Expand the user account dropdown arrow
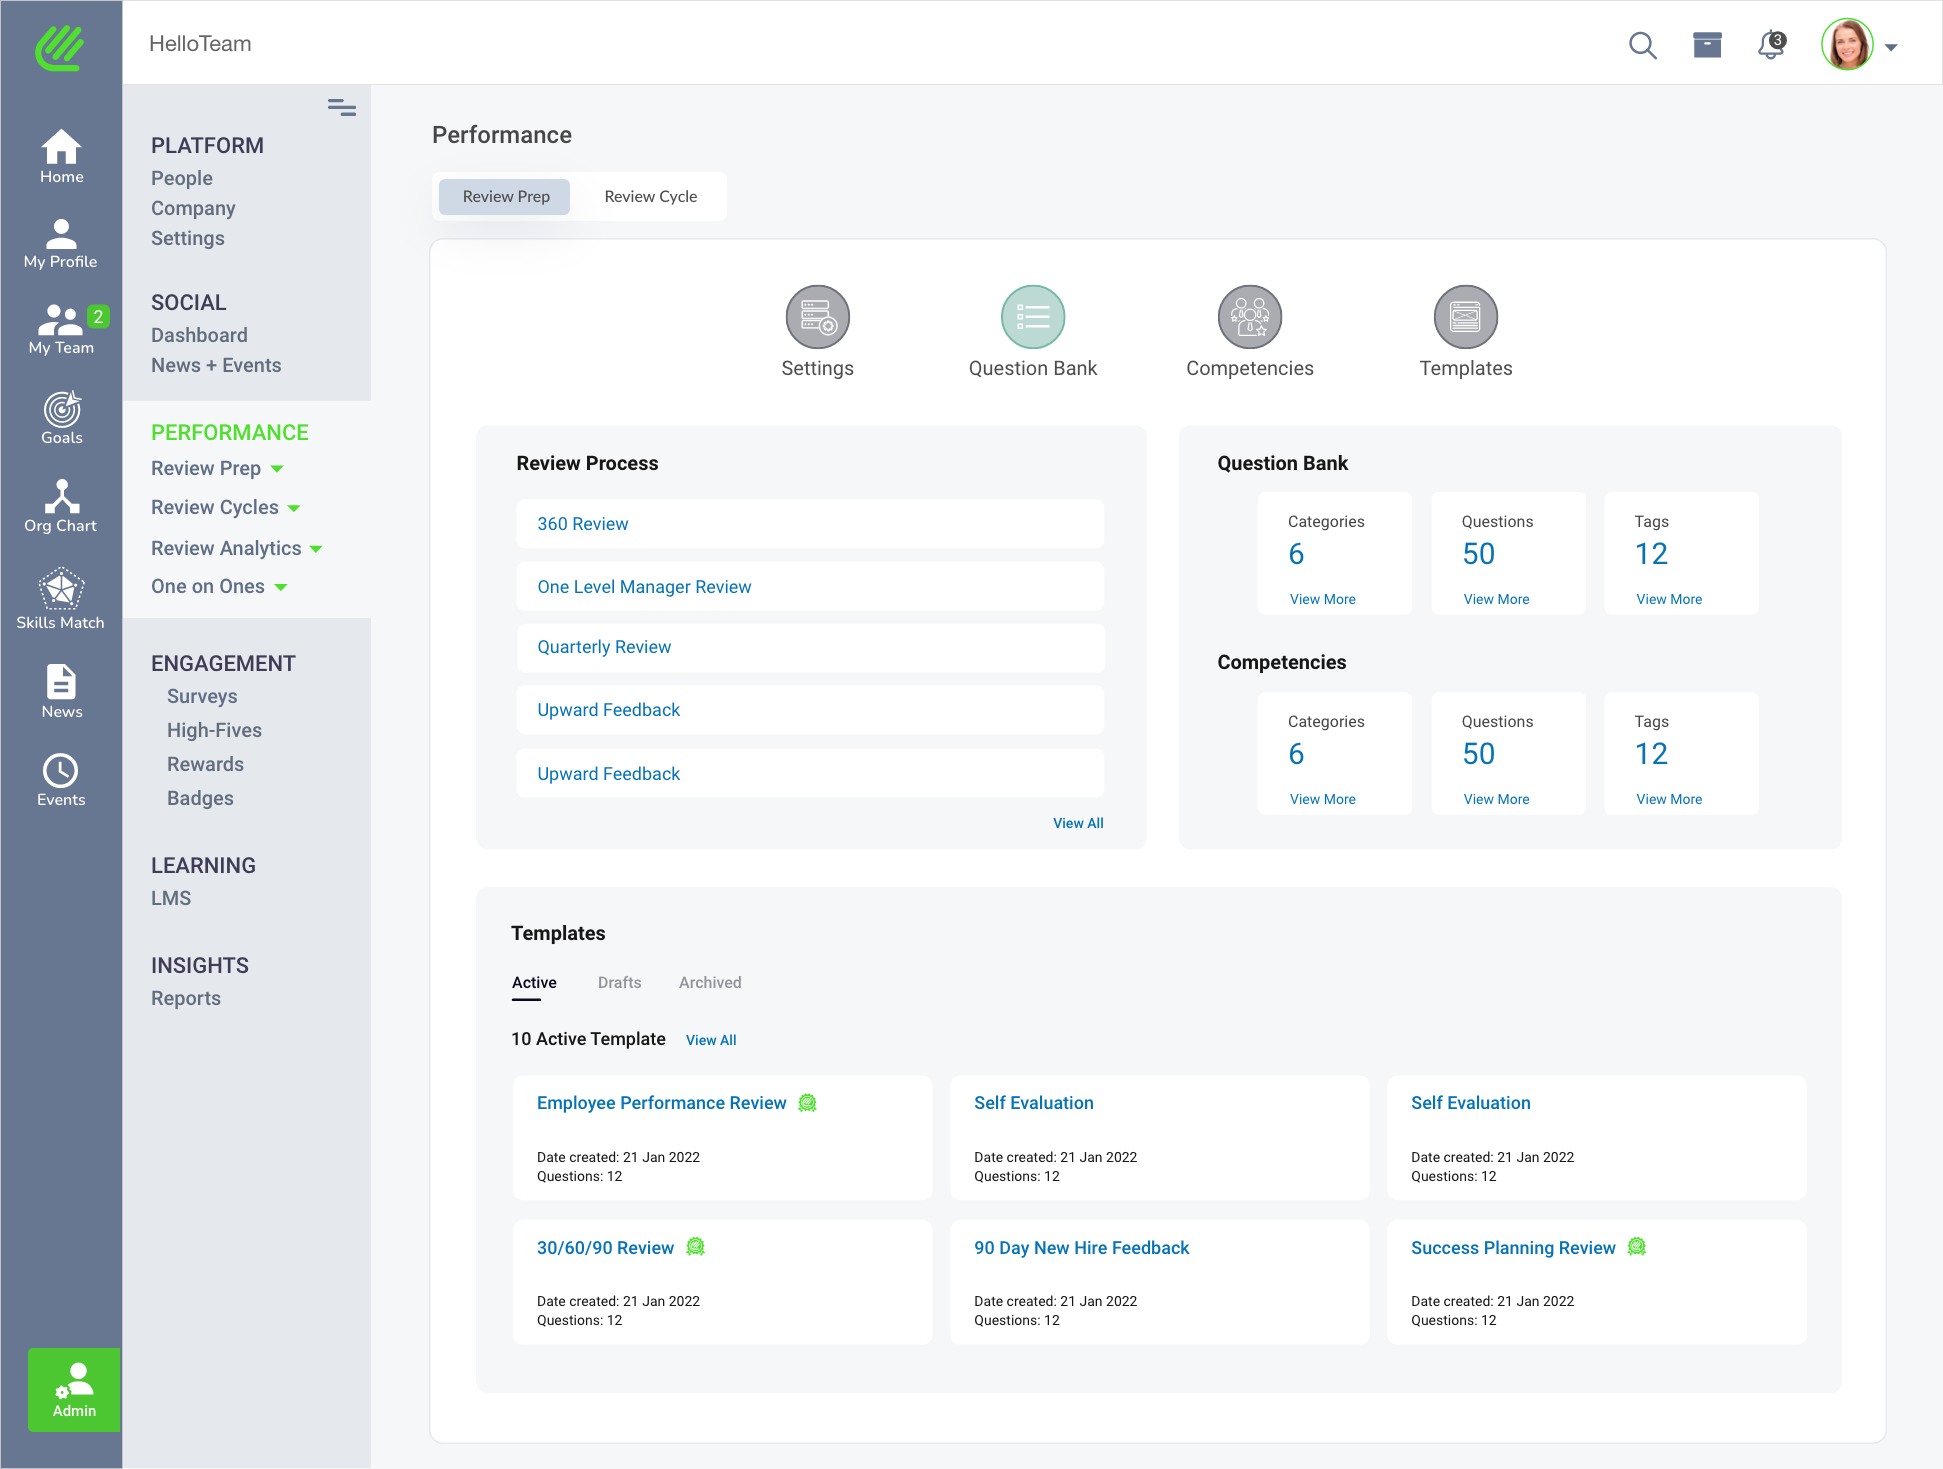The width and height of the screenshot is (1943, 1469). [x=1891, y=47]
